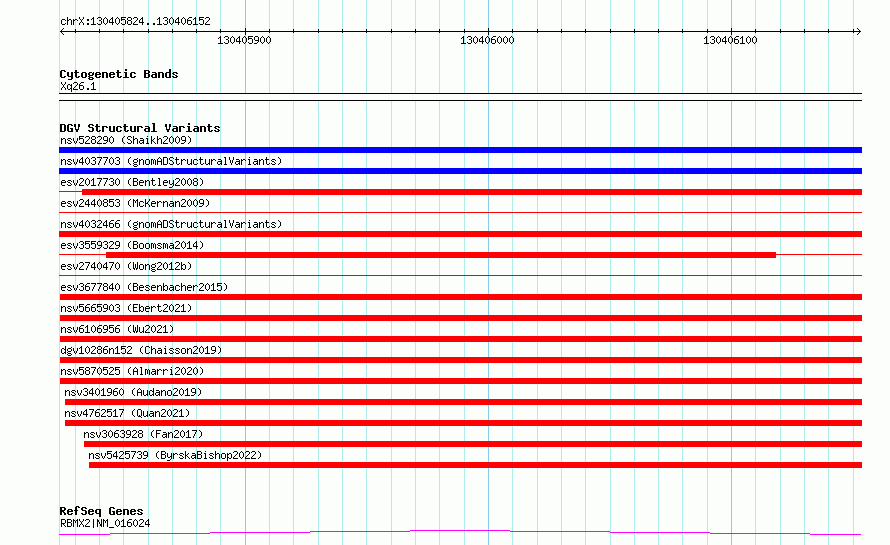Open esv3559329 (Boomsma2014) variant label

tap(132, 245)
